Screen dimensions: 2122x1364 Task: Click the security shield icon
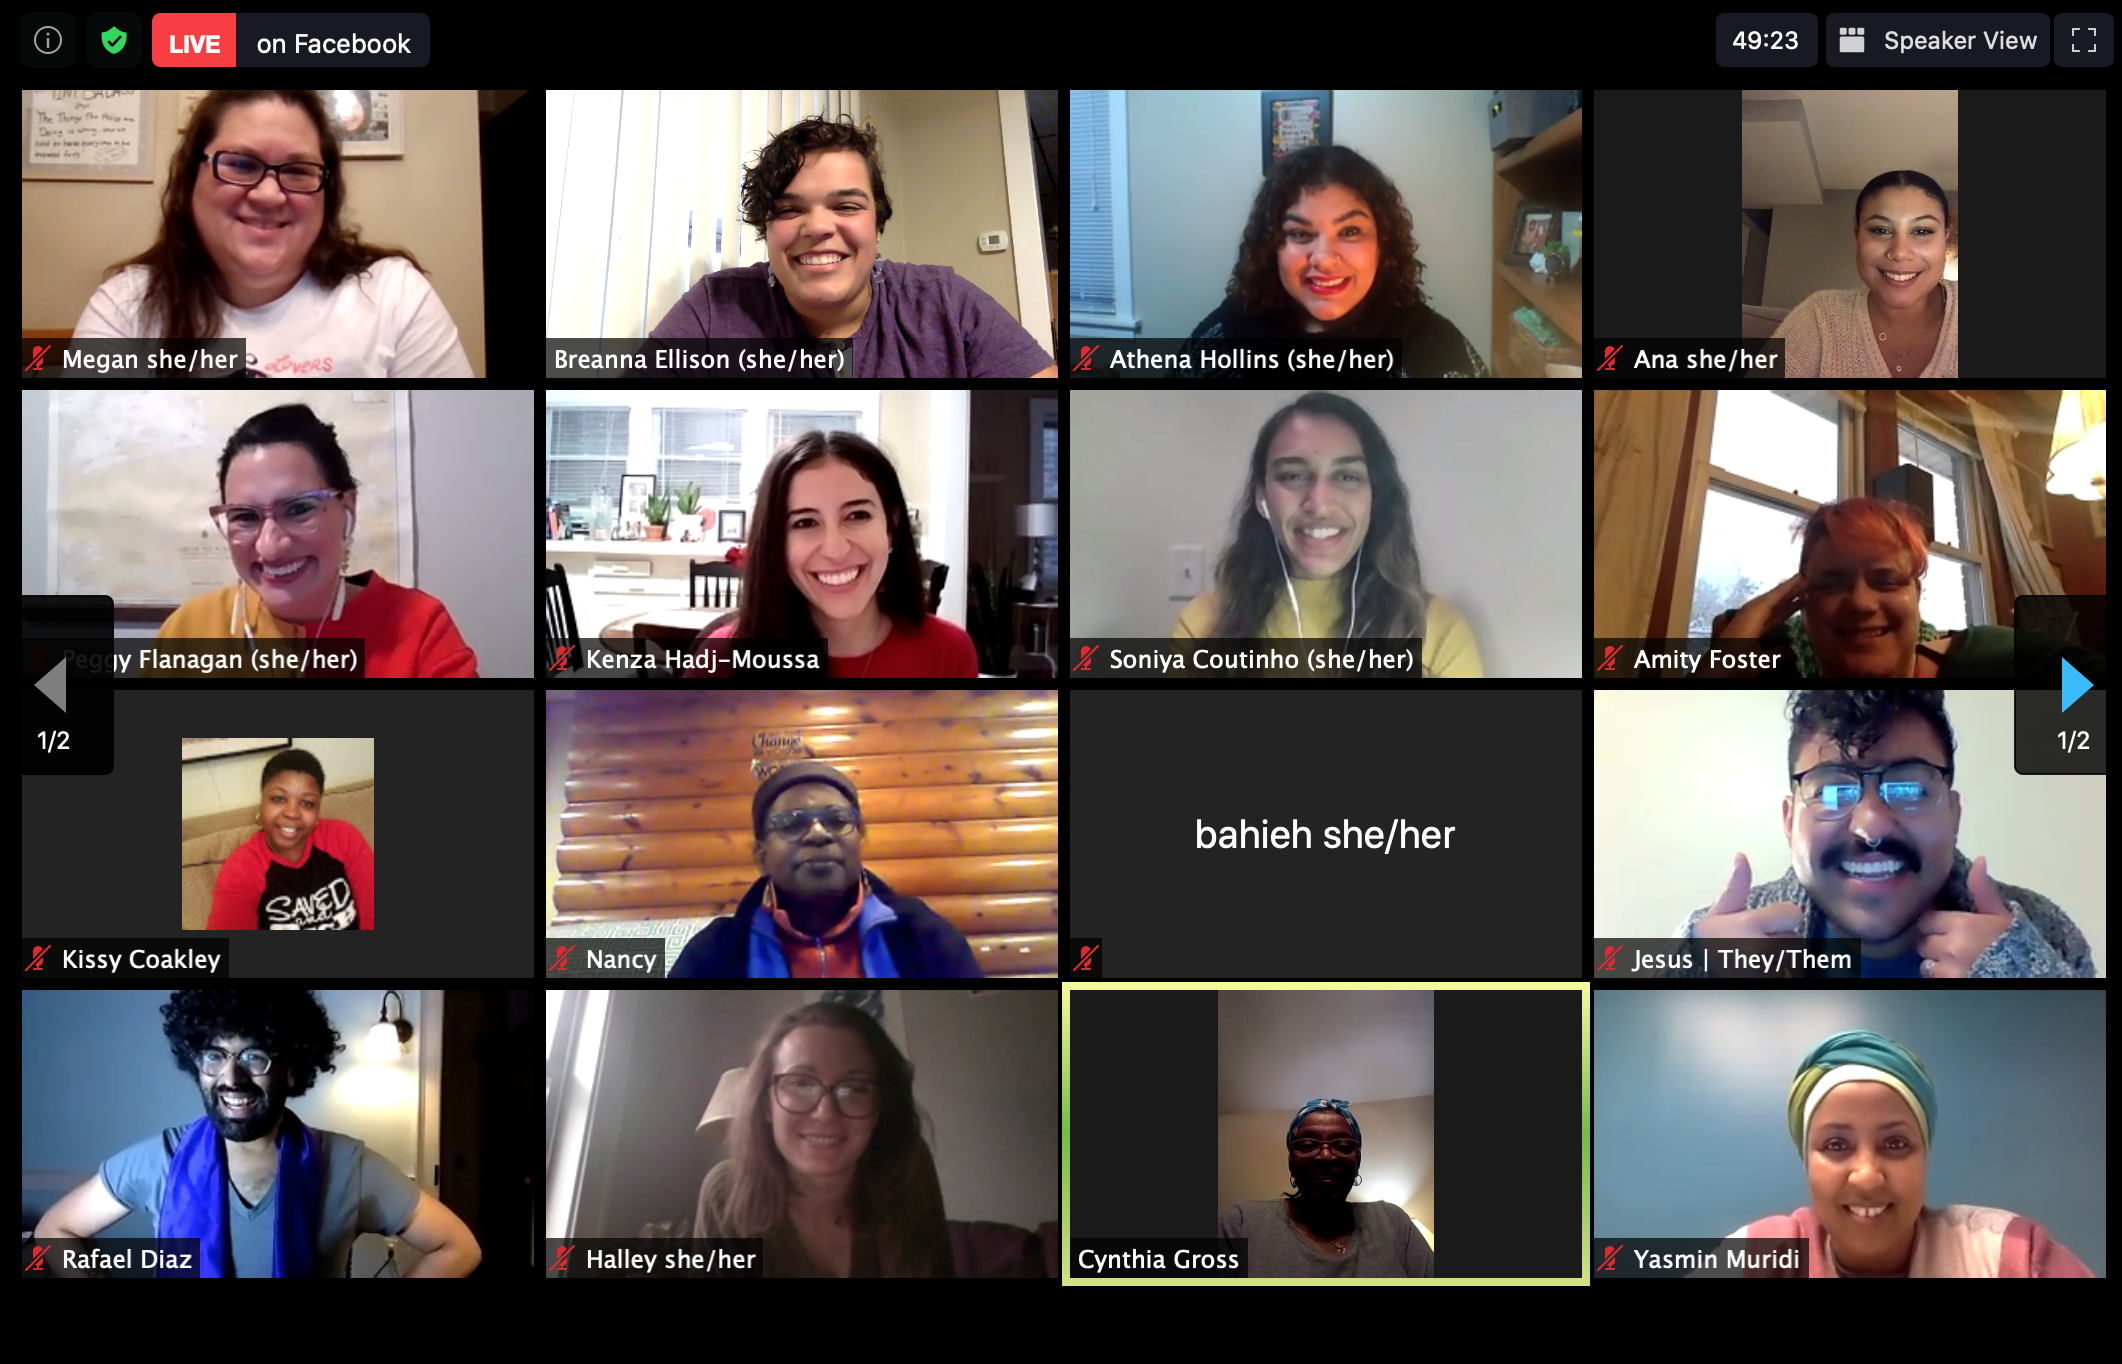click(113, 42)
